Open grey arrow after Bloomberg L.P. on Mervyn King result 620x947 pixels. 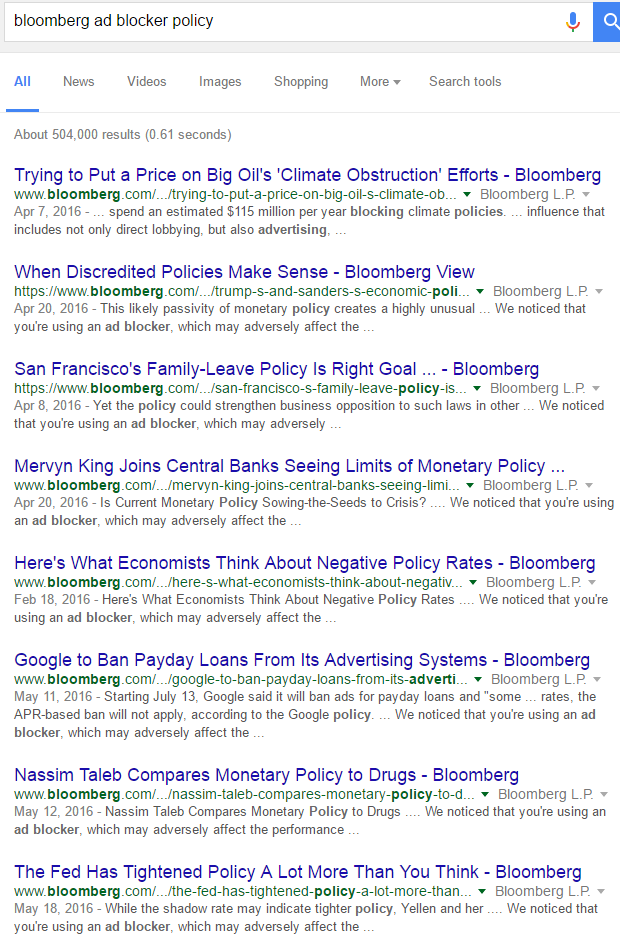point(589,486)
